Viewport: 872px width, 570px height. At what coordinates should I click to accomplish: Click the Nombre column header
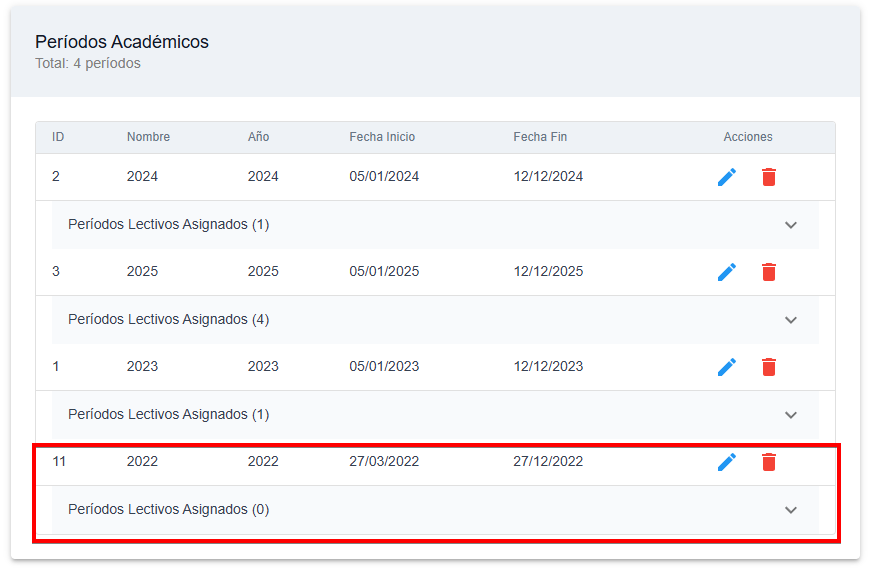pyautogui.click(x=148, y=137)
